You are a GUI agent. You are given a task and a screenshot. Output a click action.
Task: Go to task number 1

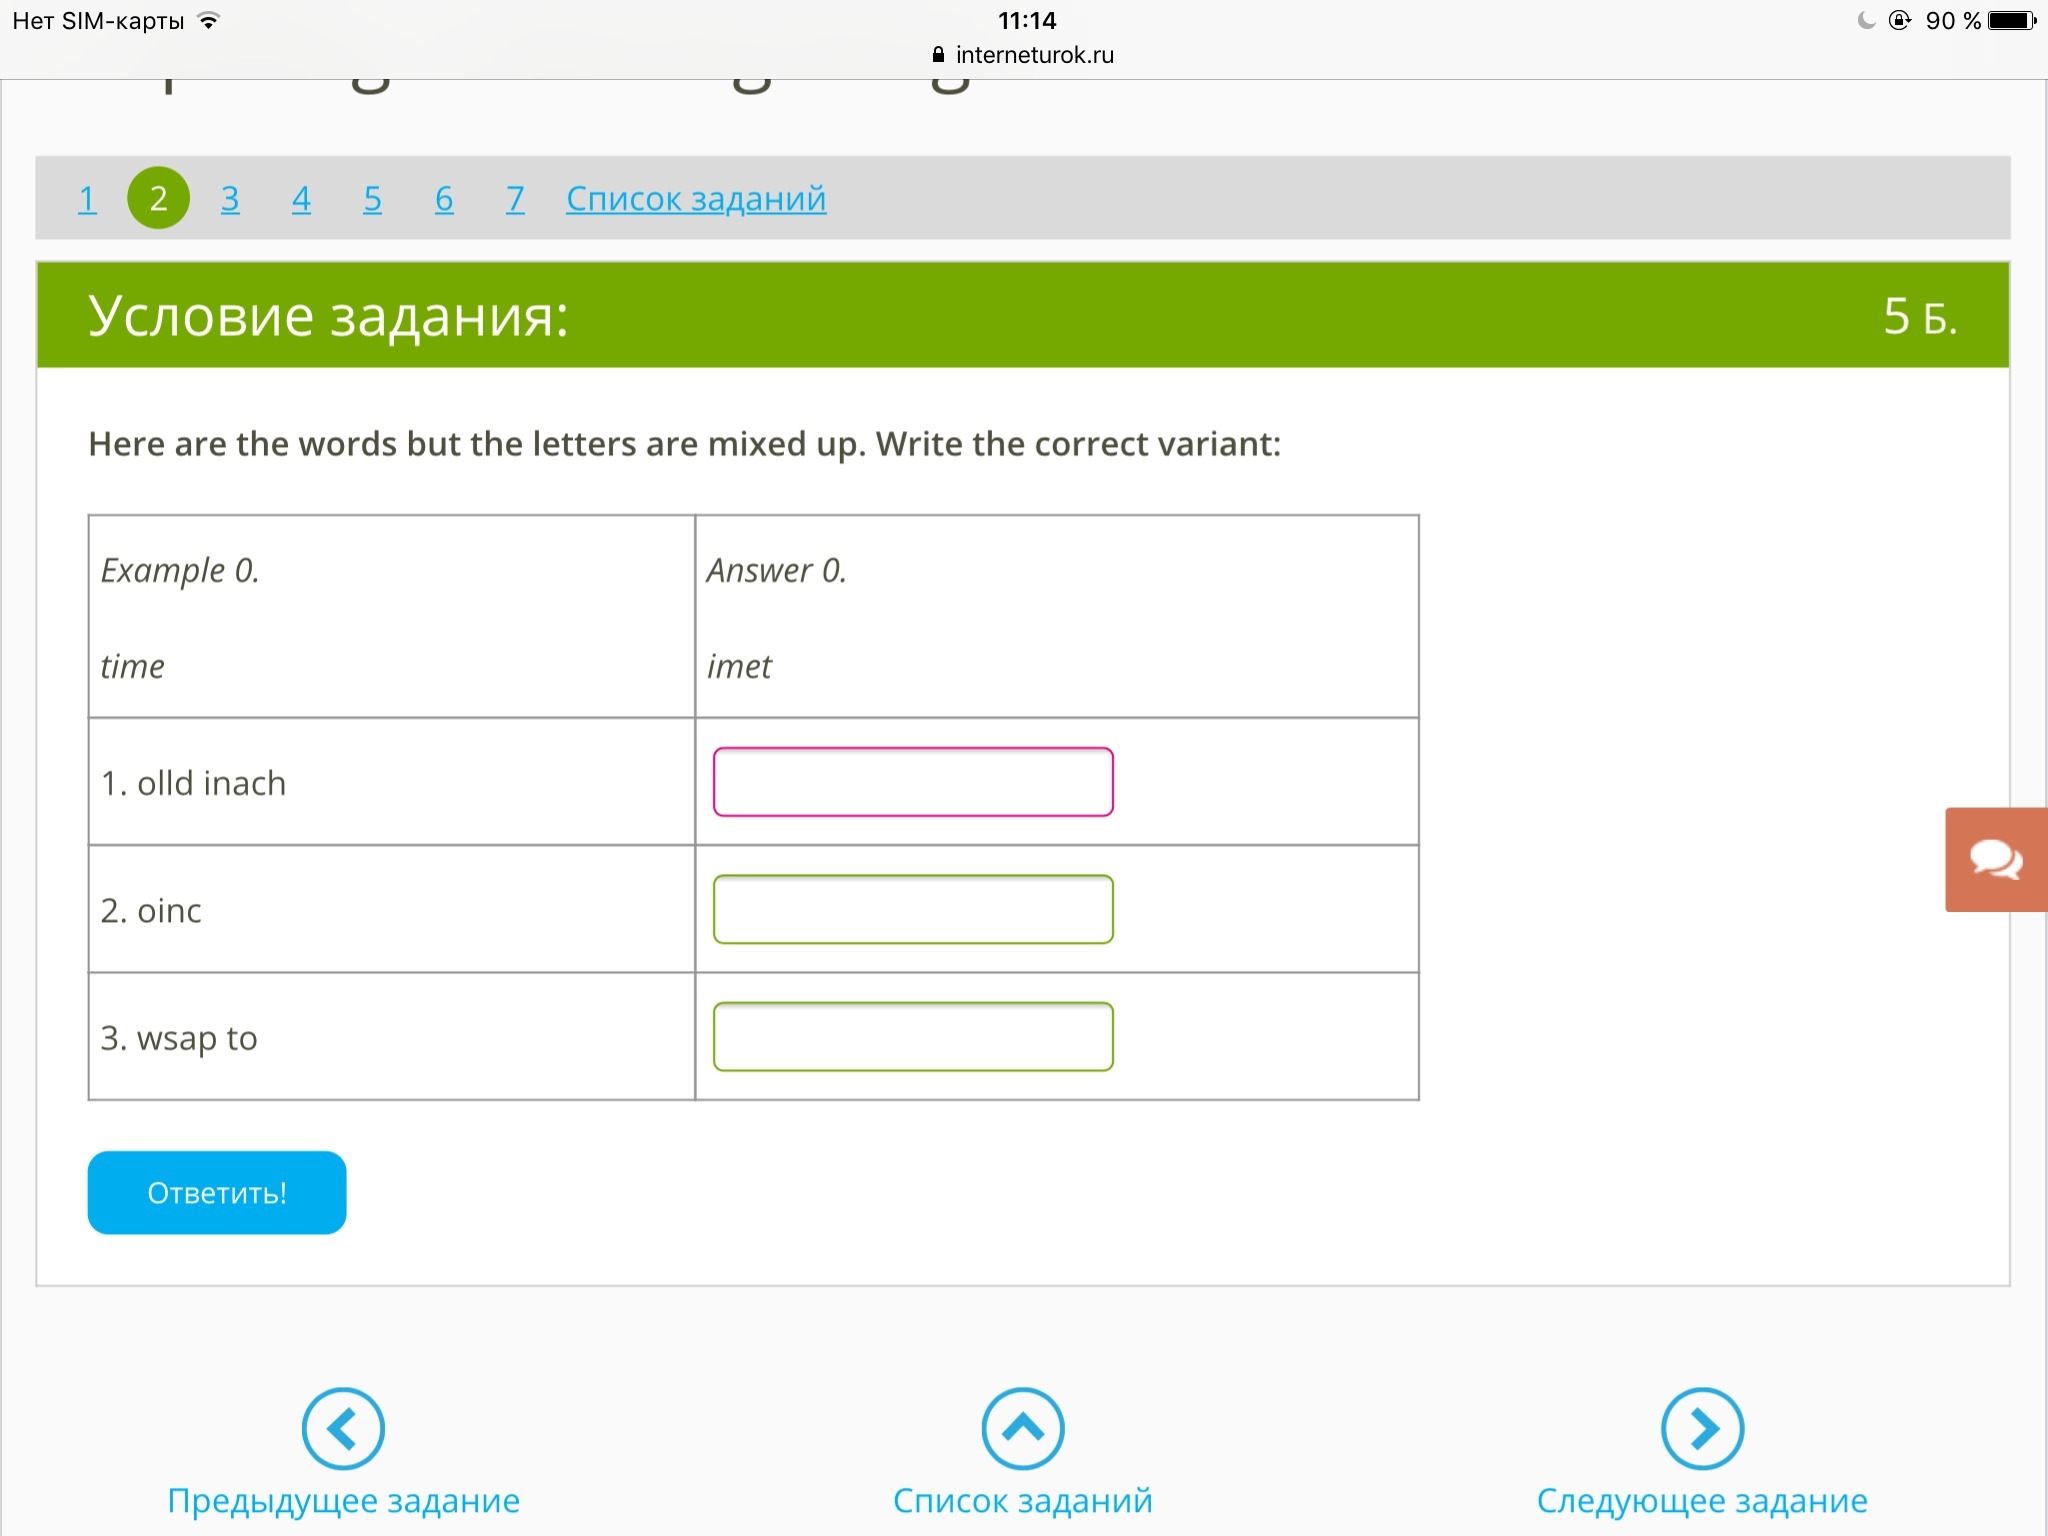87,199
